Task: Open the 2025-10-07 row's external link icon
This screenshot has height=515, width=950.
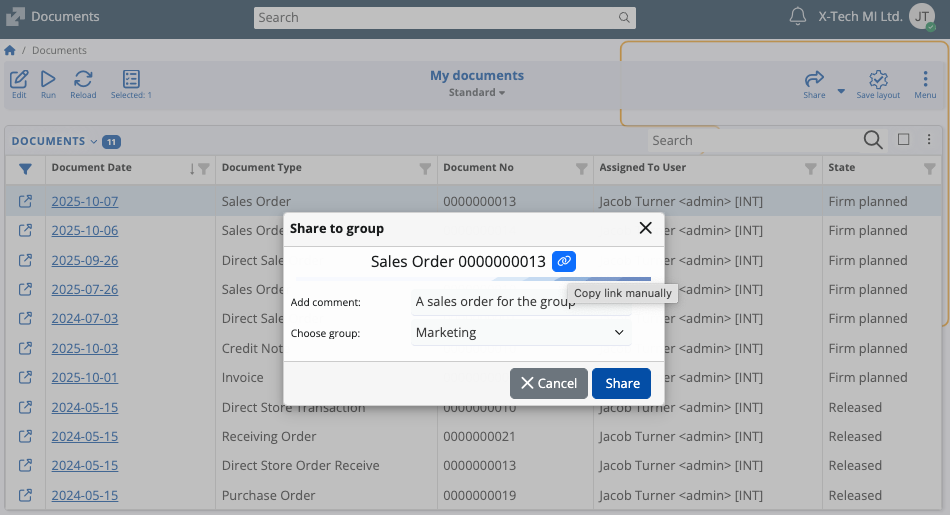Action: [x=26, y=201]
